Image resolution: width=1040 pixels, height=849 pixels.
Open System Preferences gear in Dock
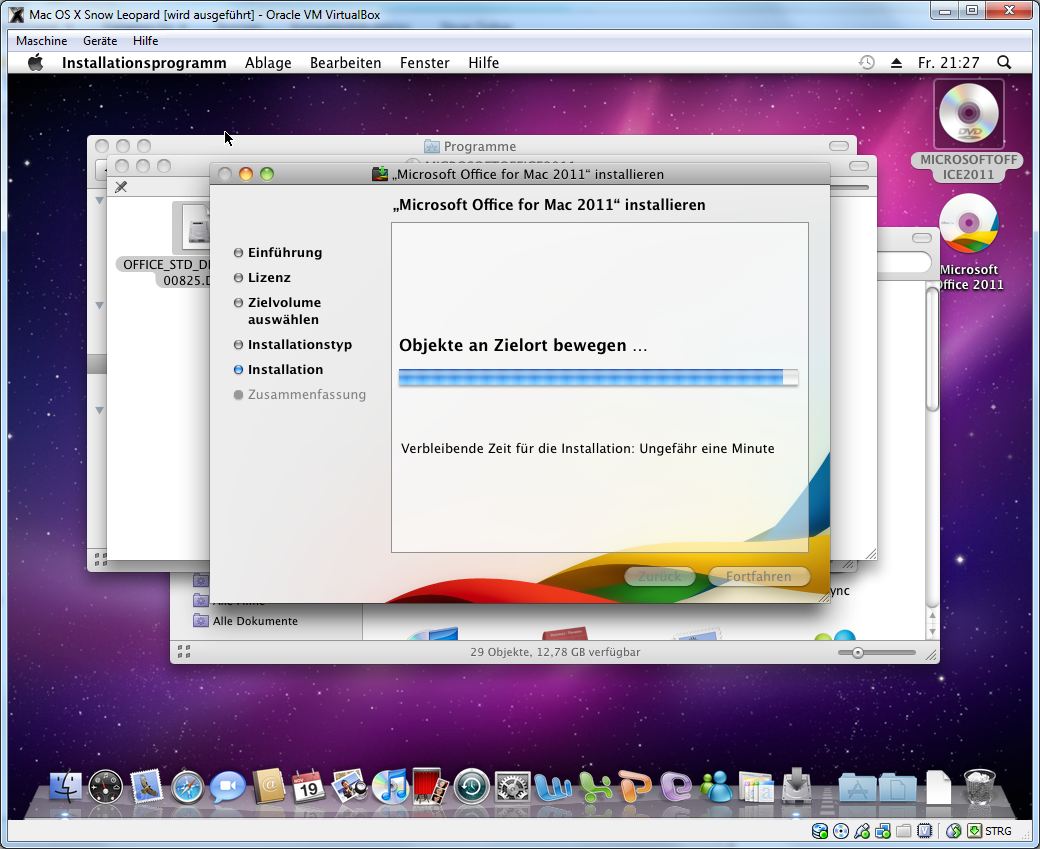(513, 787)
